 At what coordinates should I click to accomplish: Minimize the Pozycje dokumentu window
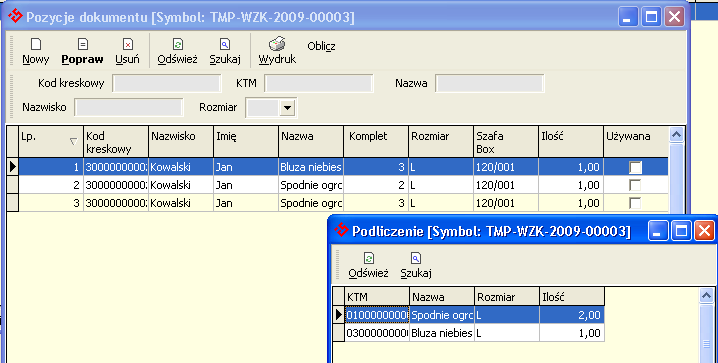628,17
